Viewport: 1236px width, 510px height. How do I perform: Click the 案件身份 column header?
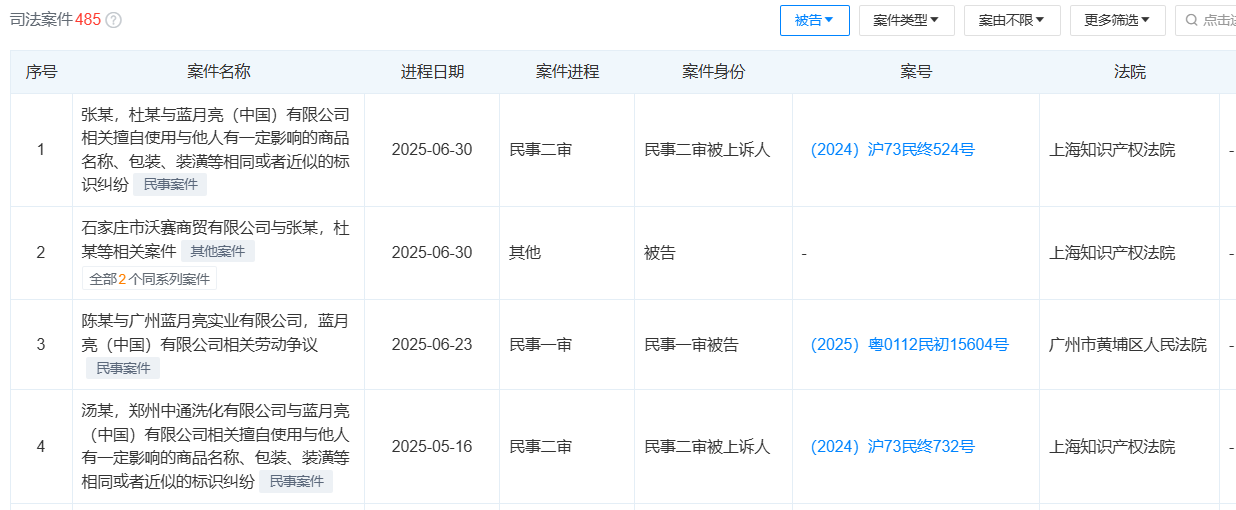click(x=713, y=72)
